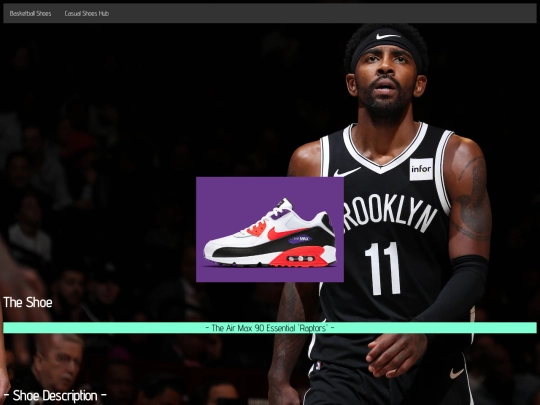The height and width of the screenshot is (405, 540).
Task: Click the Air Max 90 shoe image
Action: tap(270, 229)
